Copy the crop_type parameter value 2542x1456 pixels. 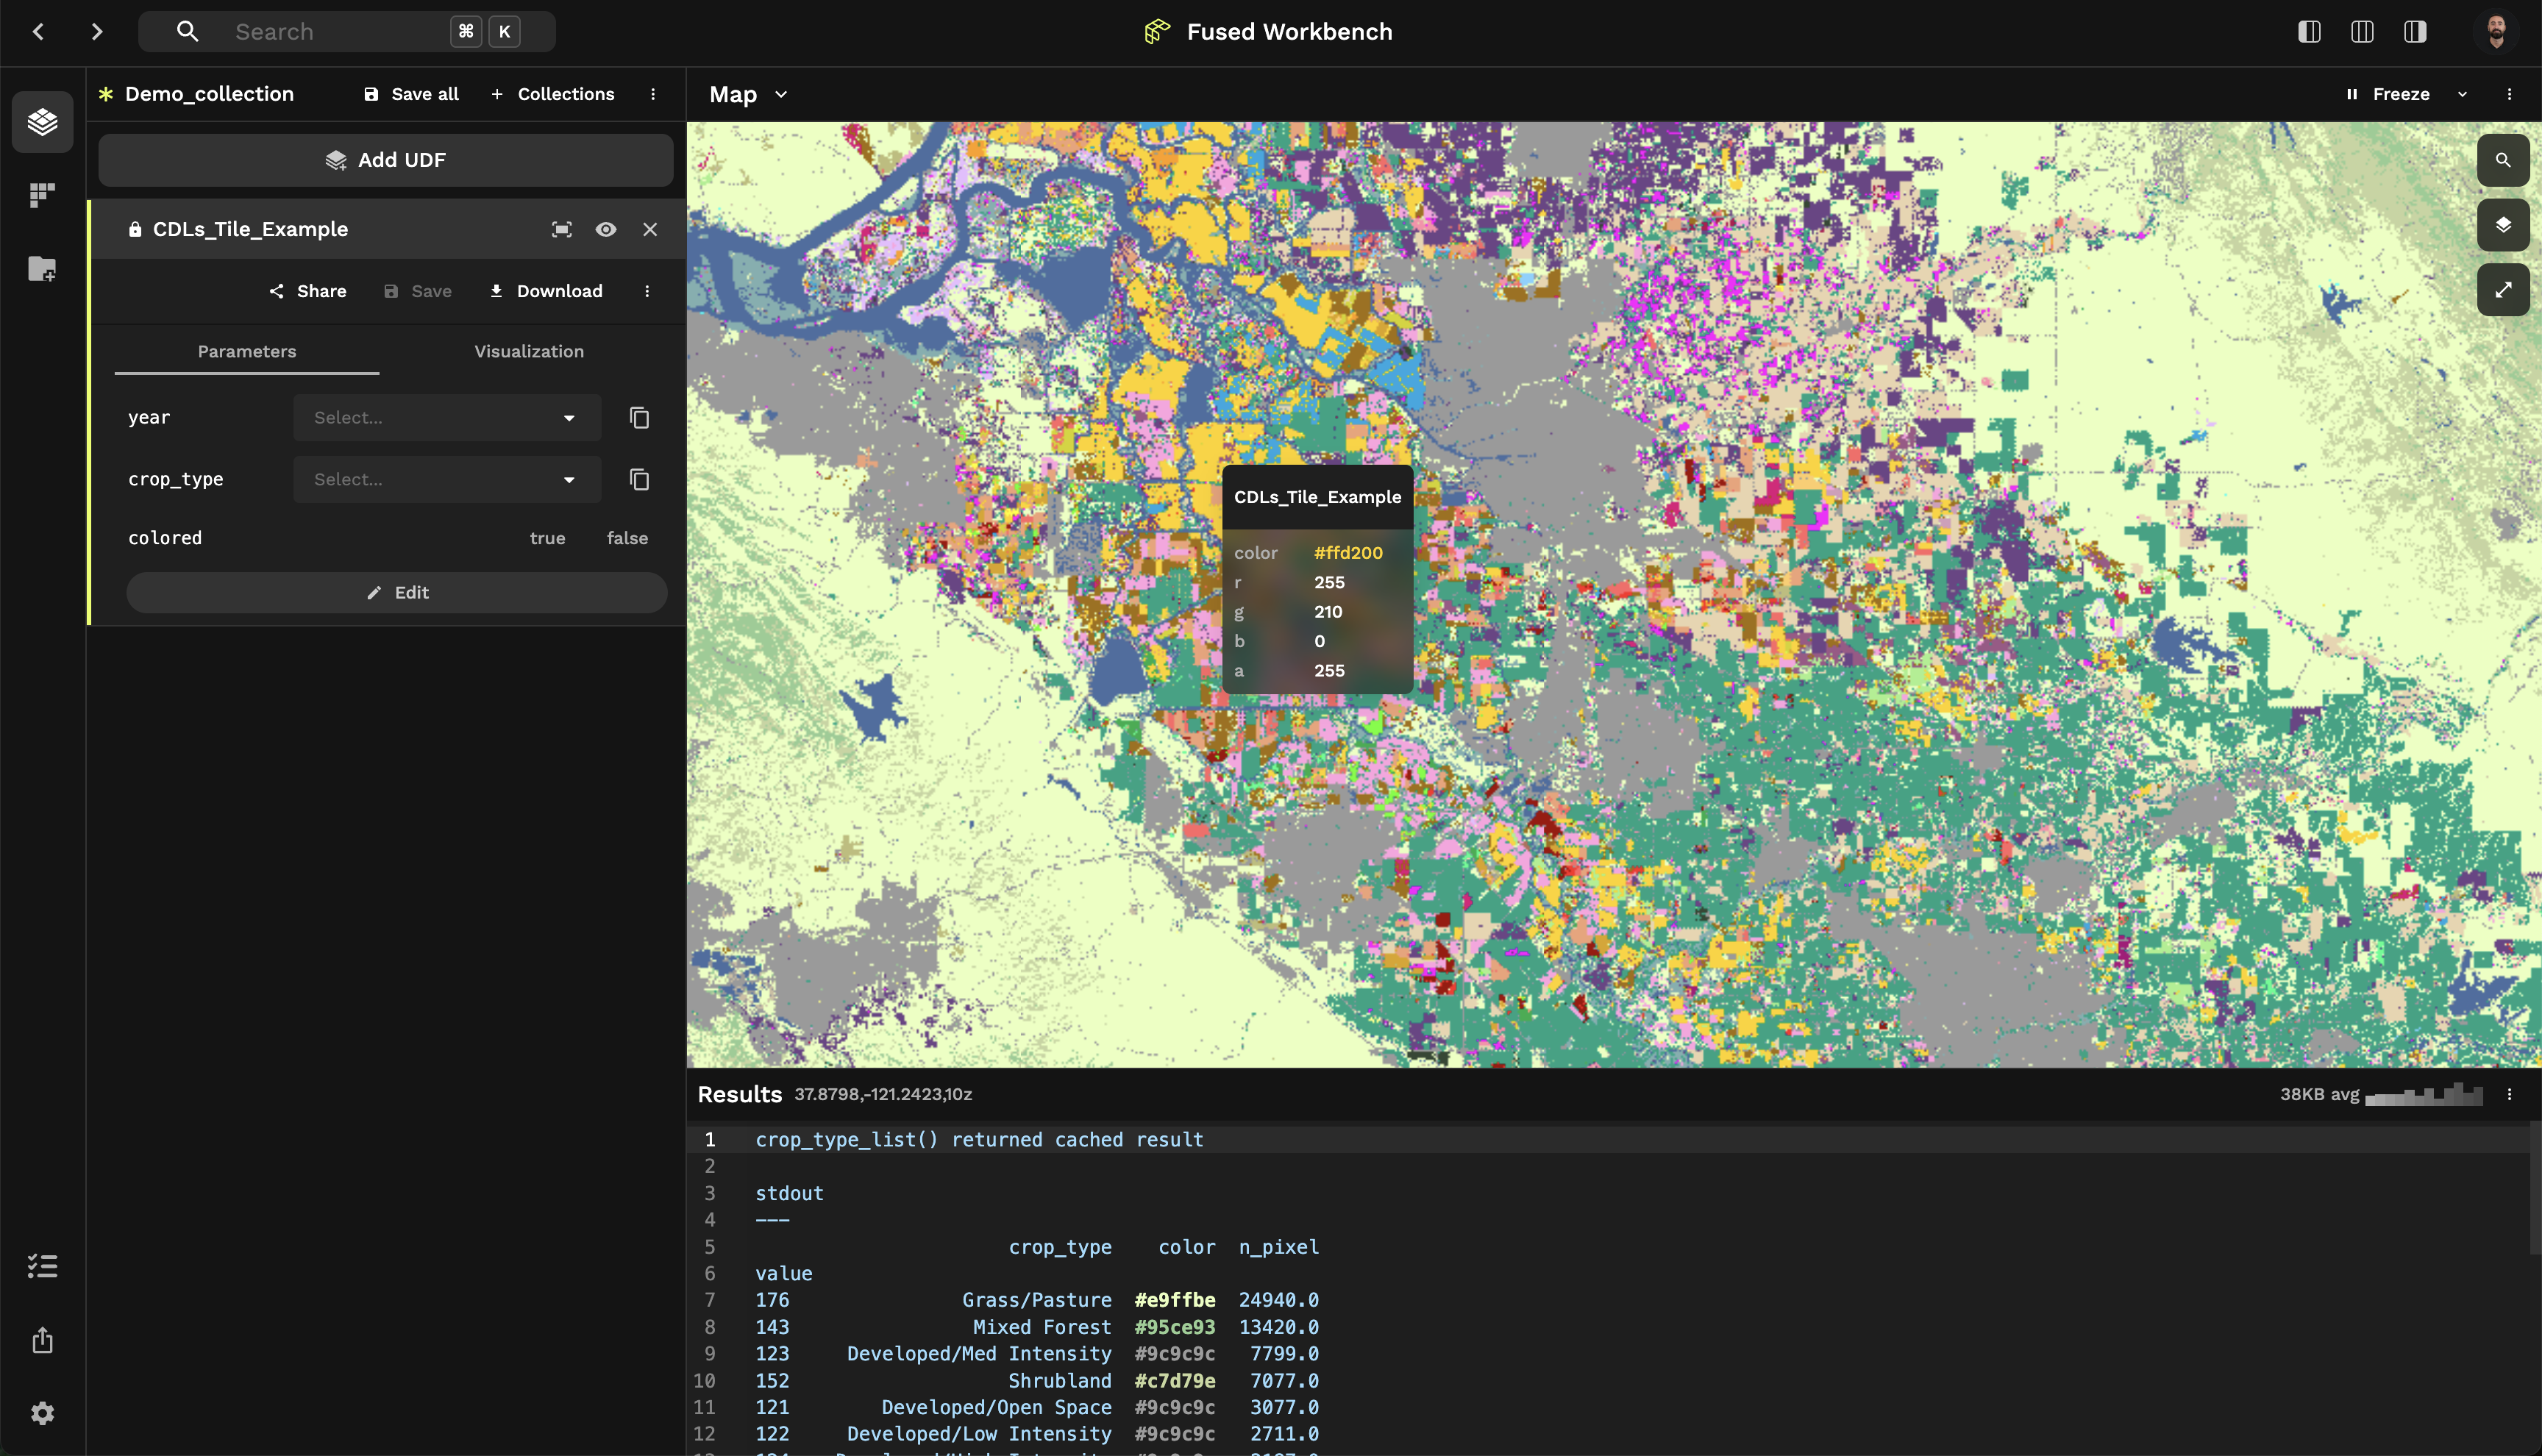[640, 480]
